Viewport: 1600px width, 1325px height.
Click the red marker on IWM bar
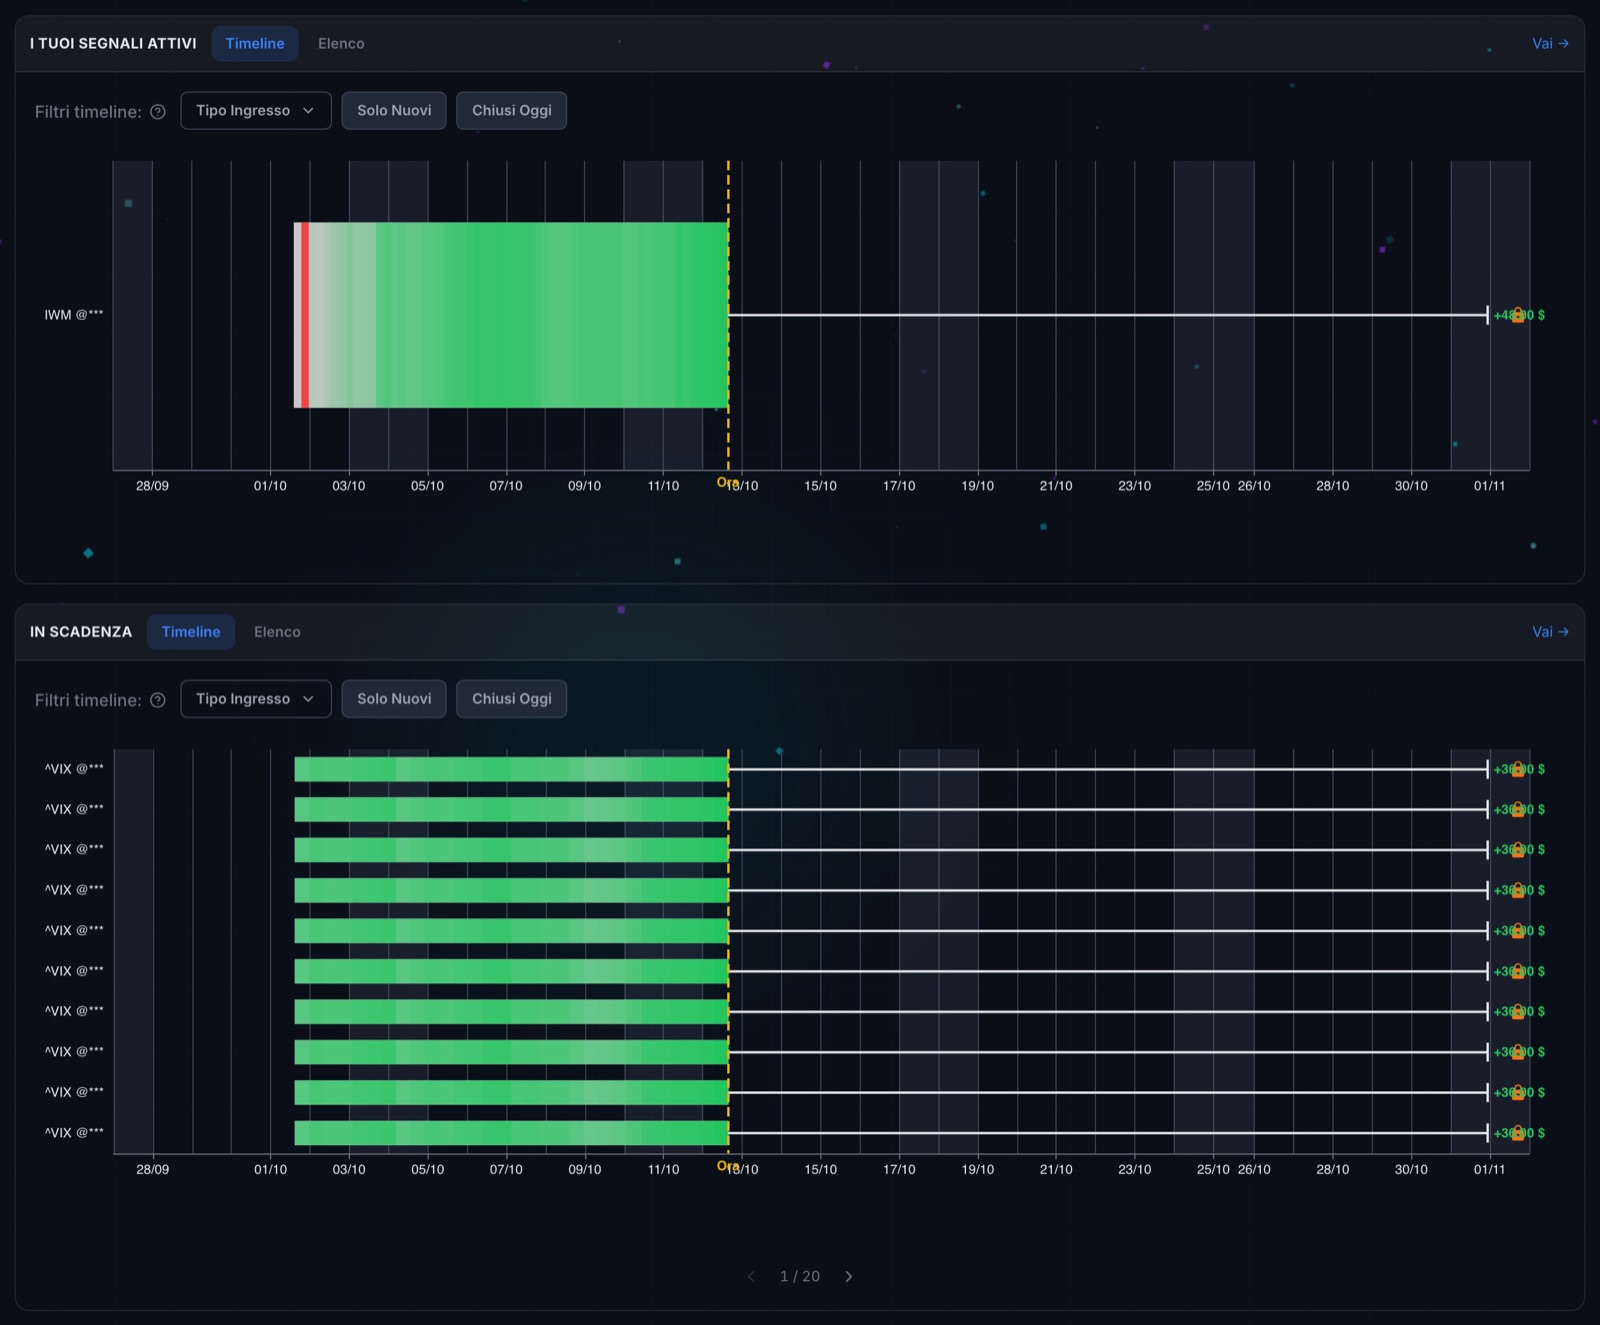click(x=305, y=315)
